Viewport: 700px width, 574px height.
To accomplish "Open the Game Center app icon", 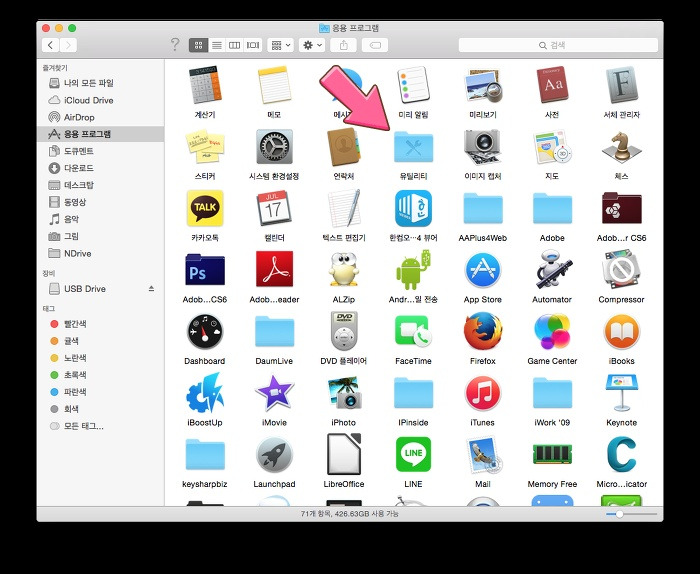I will coord(552,331).
